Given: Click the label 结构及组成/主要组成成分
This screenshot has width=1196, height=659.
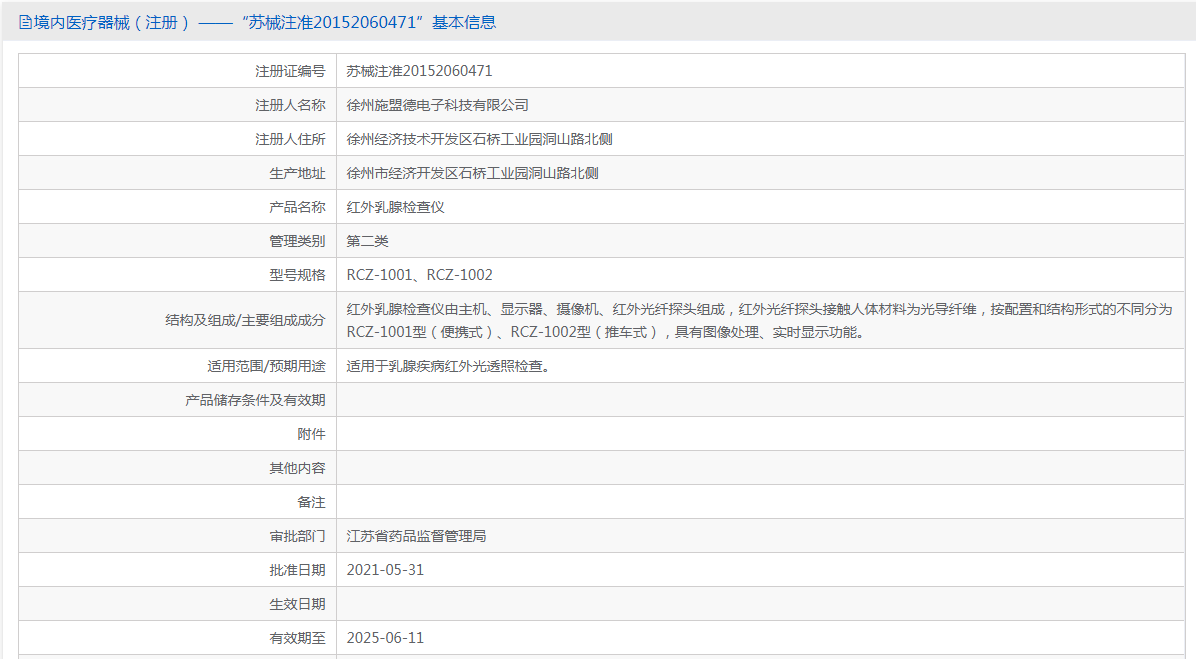Looking at the screenshot, I should (245, 320).
